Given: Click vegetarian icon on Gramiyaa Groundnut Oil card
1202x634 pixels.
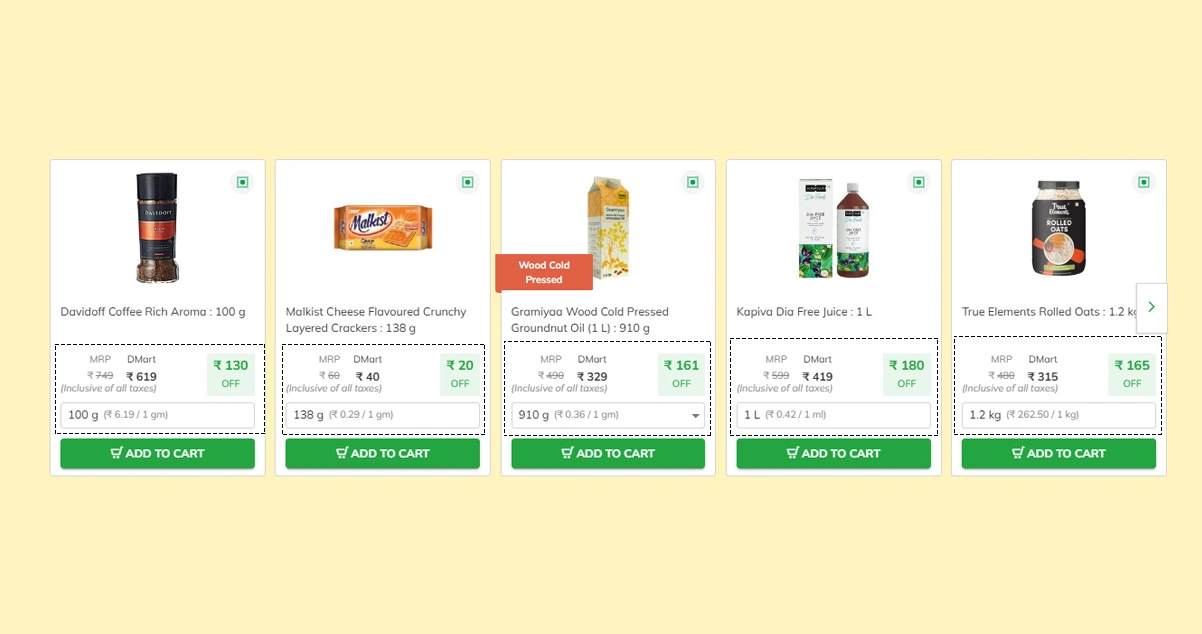Looking at the screenshot, I should (692, 182).
